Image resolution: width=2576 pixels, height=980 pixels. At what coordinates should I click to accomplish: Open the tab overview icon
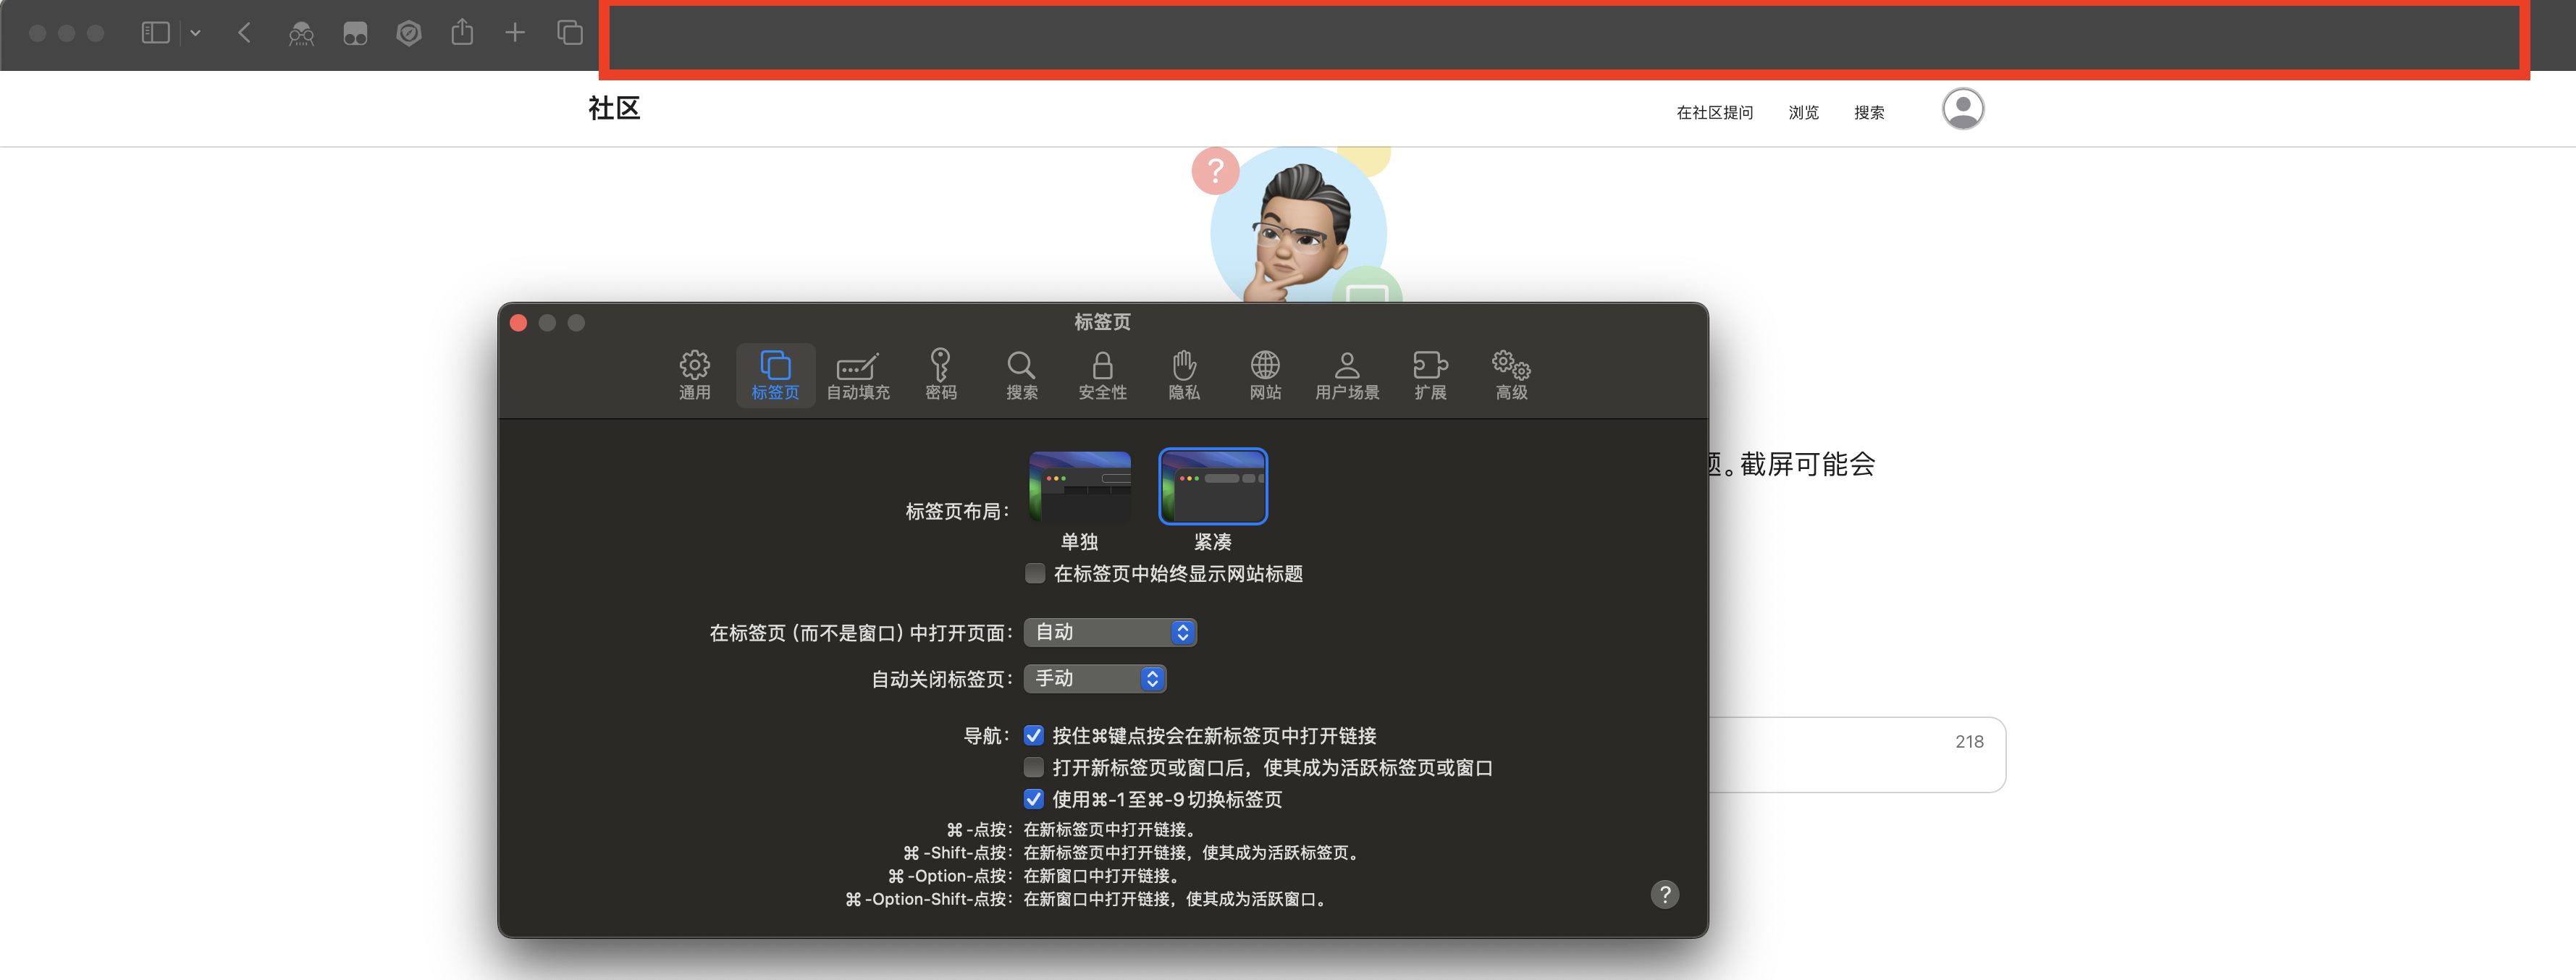(569, 33)
